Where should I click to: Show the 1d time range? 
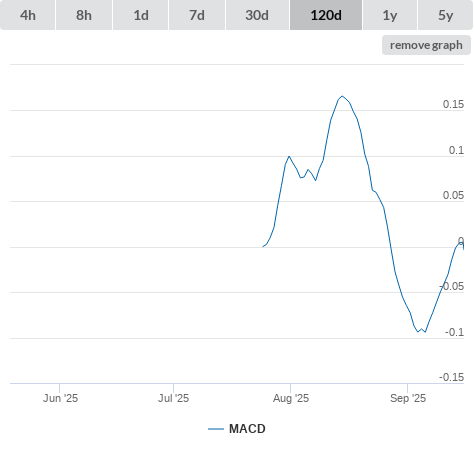pos(141,15)
